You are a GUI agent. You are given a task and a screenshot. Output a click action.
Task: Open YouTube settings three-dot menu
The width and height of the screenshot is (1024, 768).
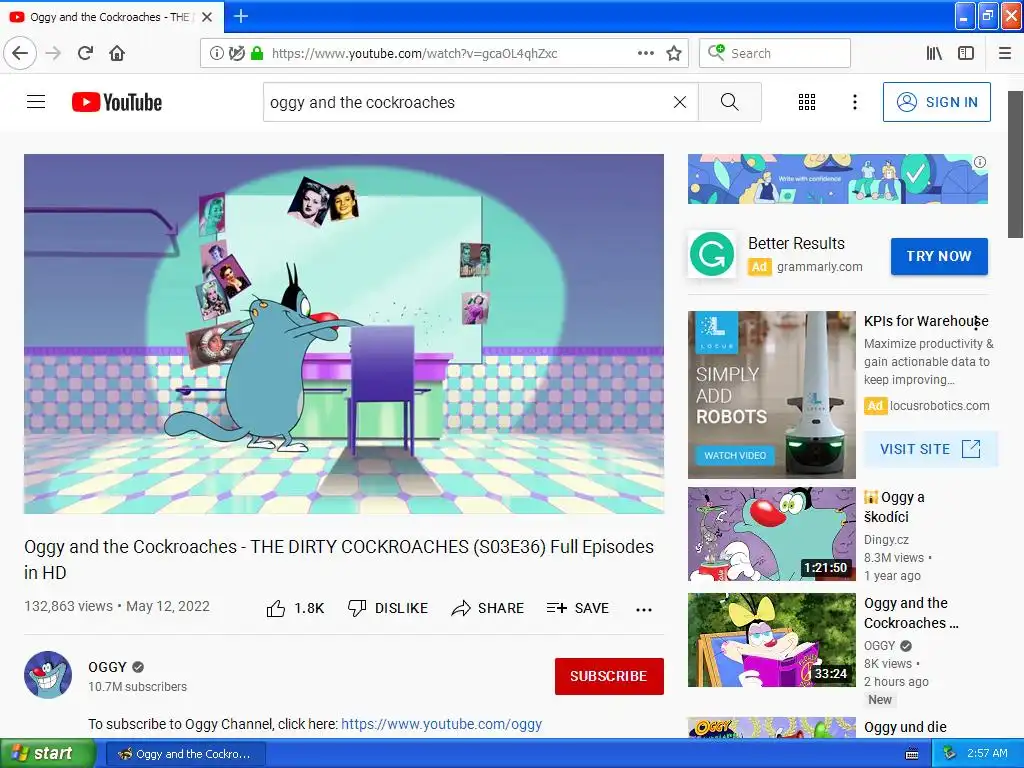854,102
